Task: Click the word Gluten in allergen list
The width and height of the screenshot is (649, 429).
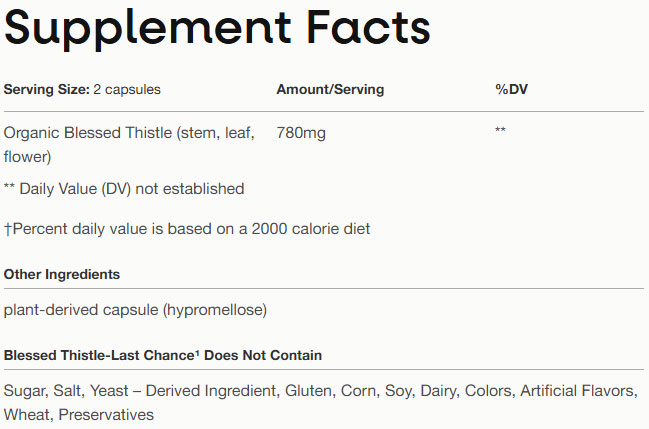Action: (x=309, y=391)
